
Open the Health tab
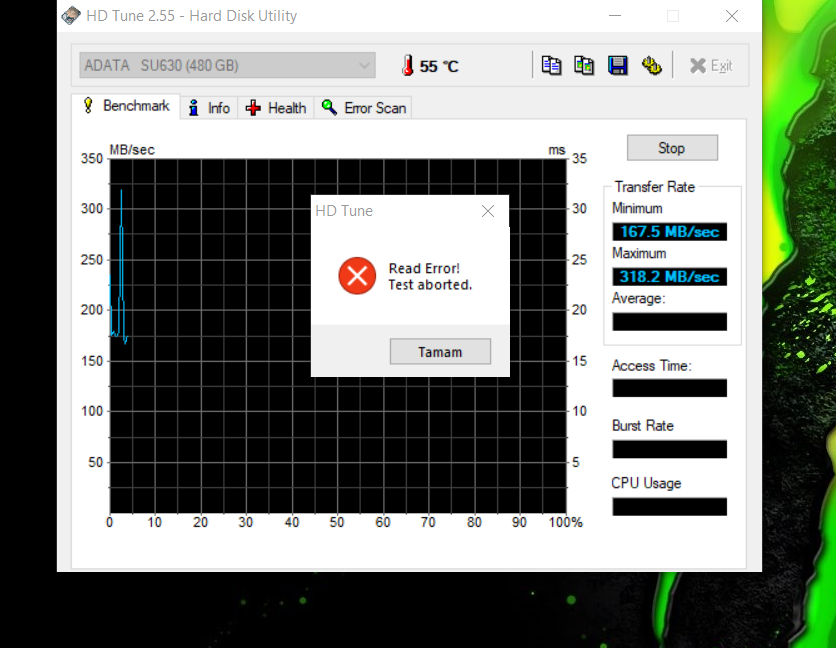(276, 108)
